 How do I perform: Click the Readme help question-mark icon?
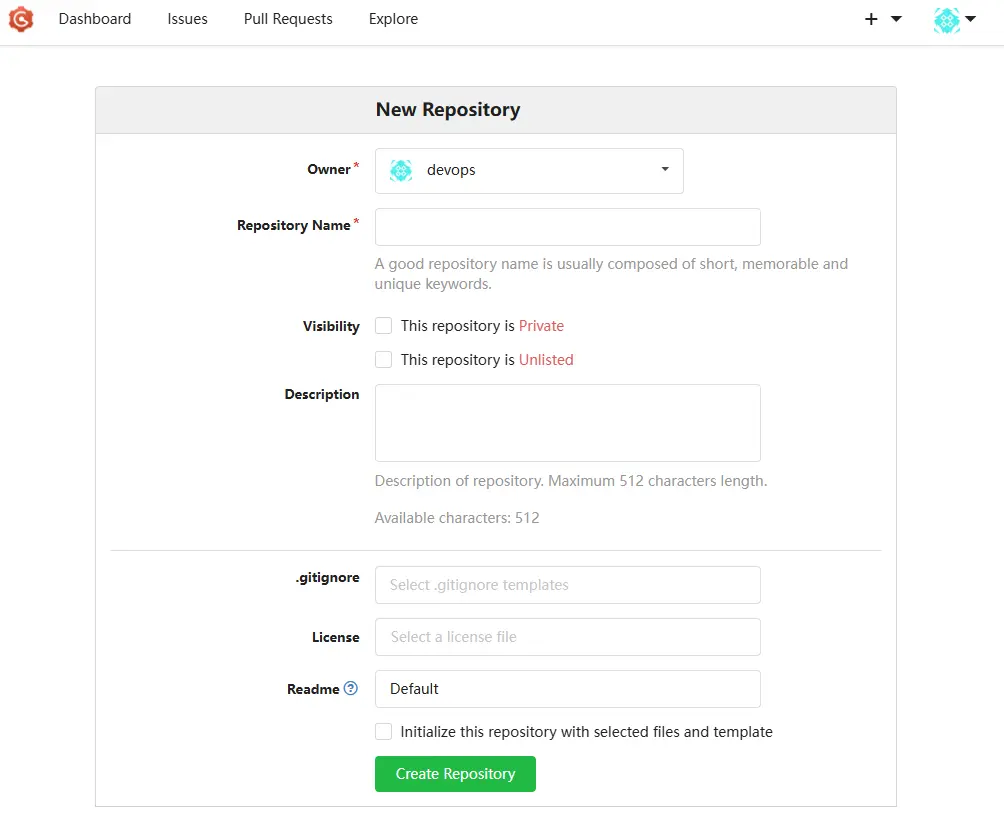pos(350,689)
